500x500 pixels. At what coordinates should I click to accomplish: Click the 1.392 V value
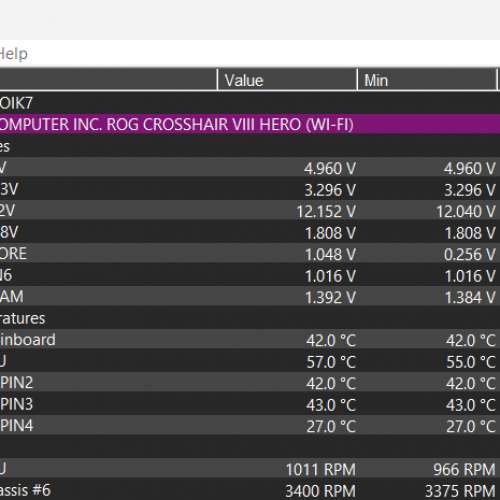click(330, 298)
